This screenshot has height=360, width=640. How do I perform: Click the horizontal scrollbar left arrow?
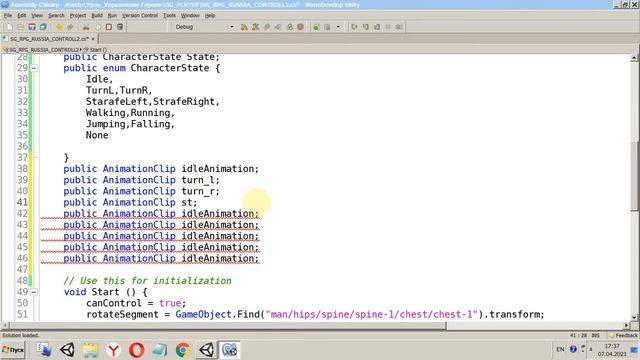coord(5,326)
